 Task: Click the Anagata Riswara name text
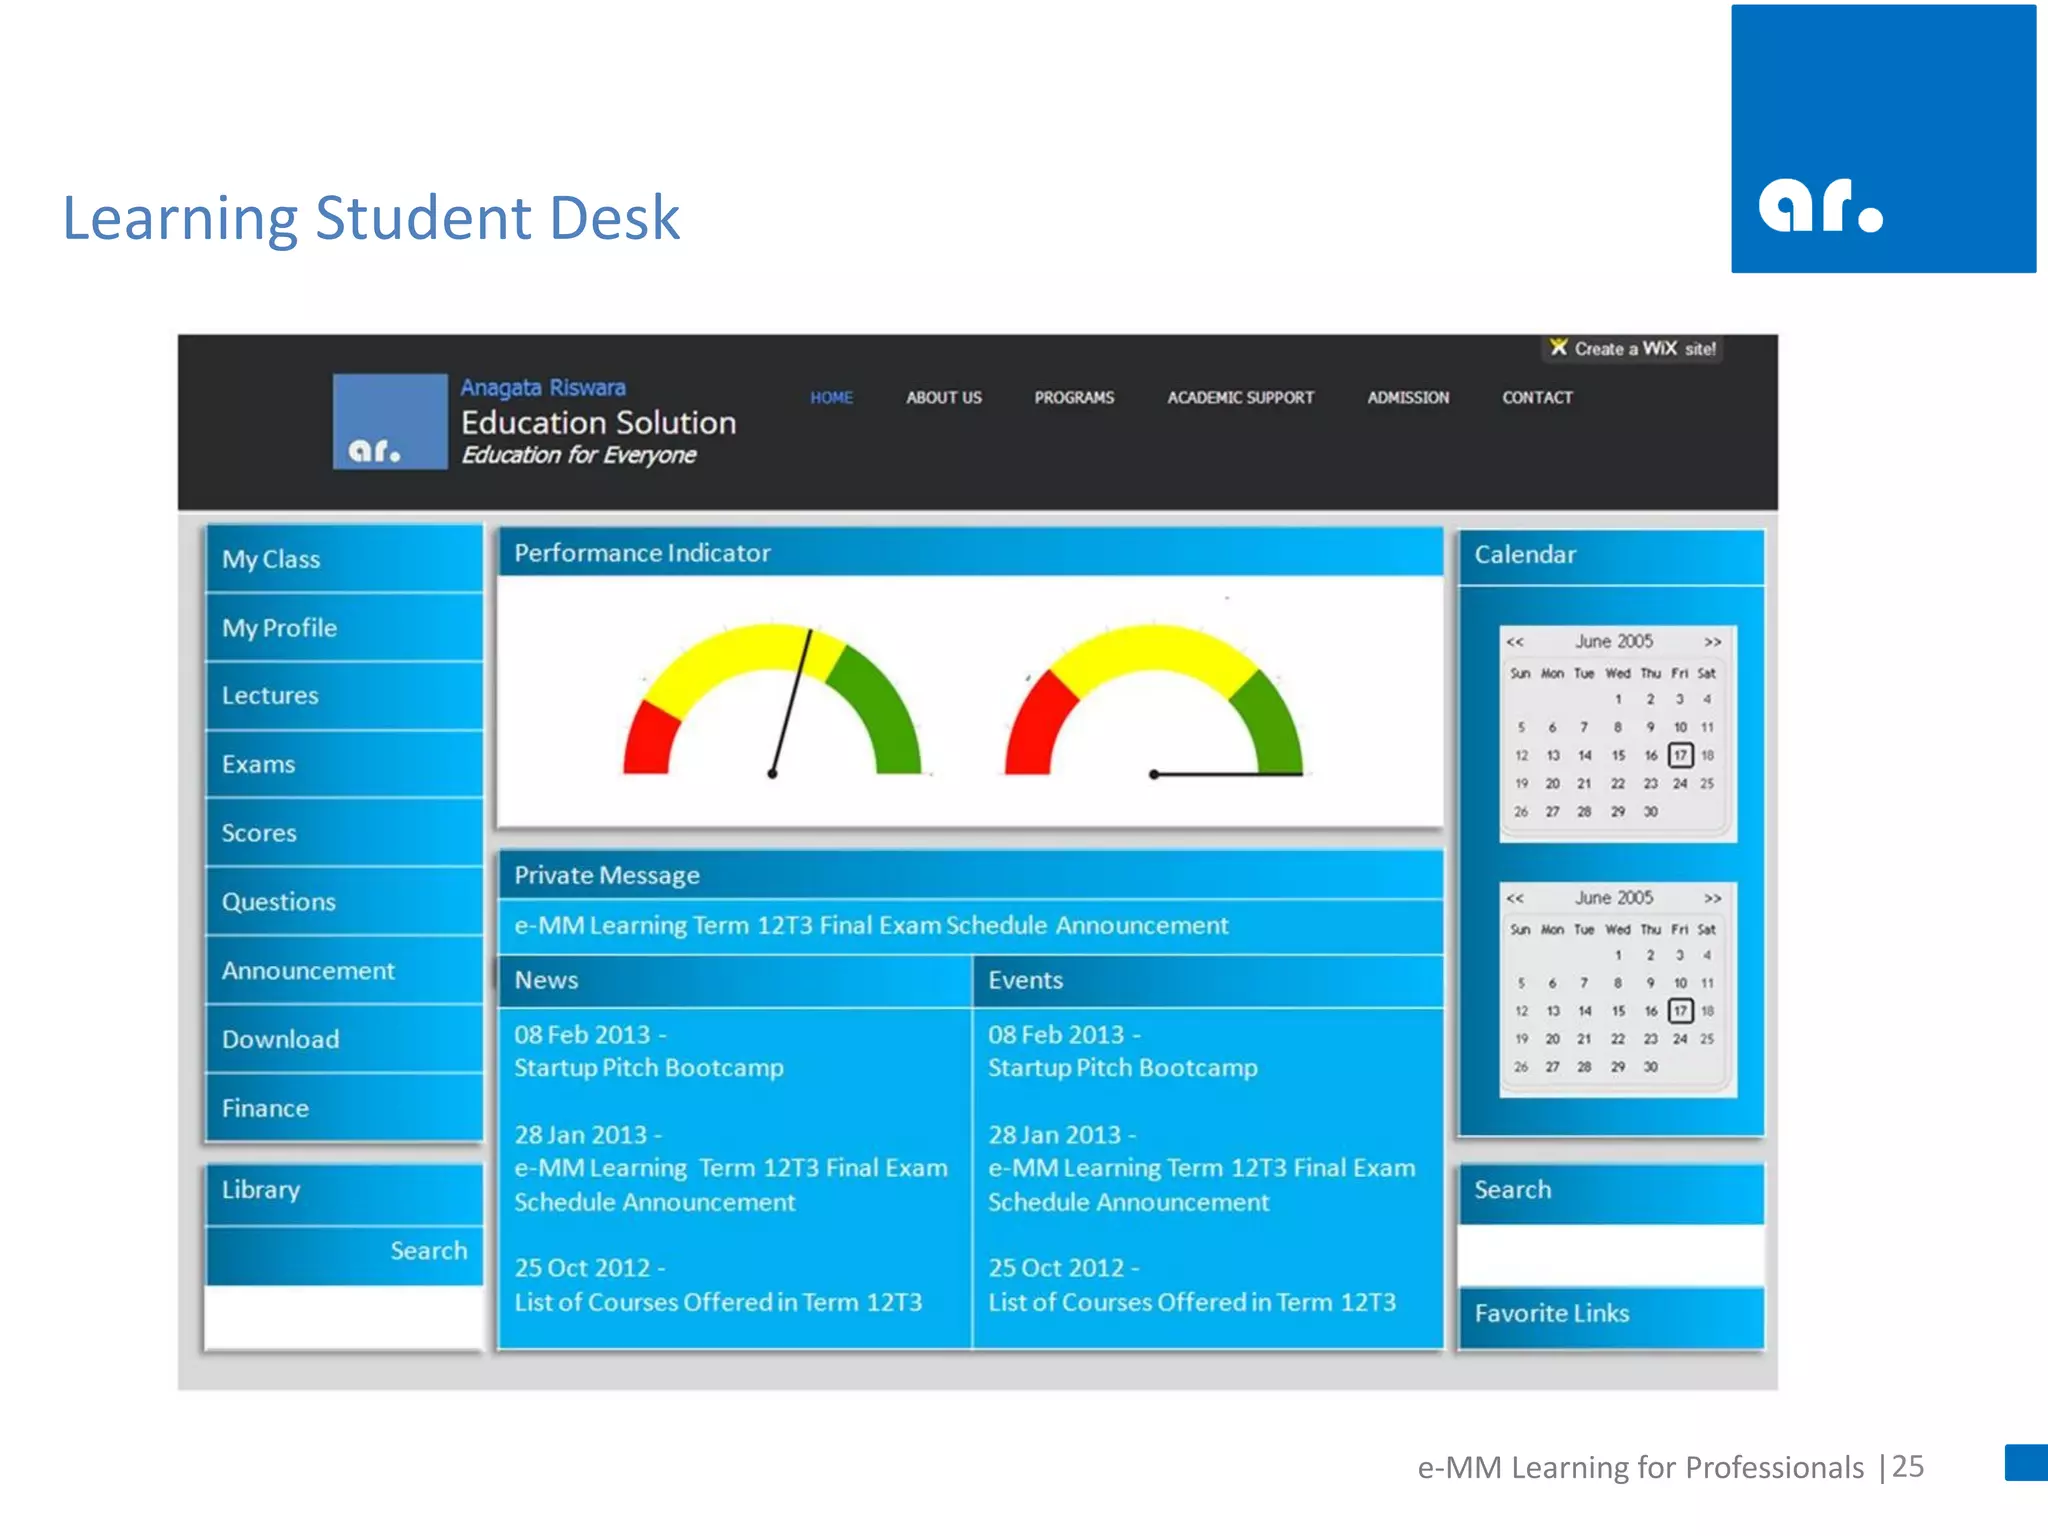pyautogui.click(x=543, y=388)
